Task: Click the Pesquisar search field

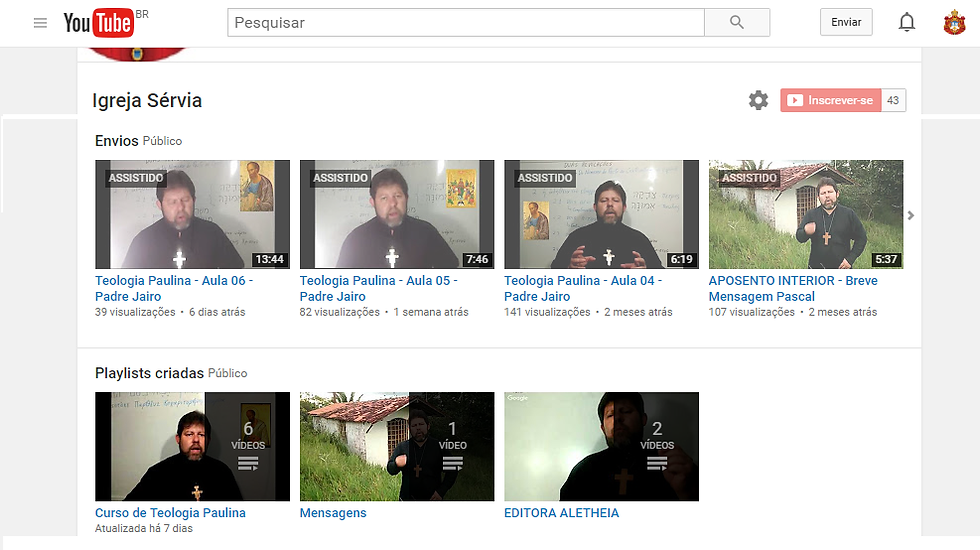Action: (466, 22)
